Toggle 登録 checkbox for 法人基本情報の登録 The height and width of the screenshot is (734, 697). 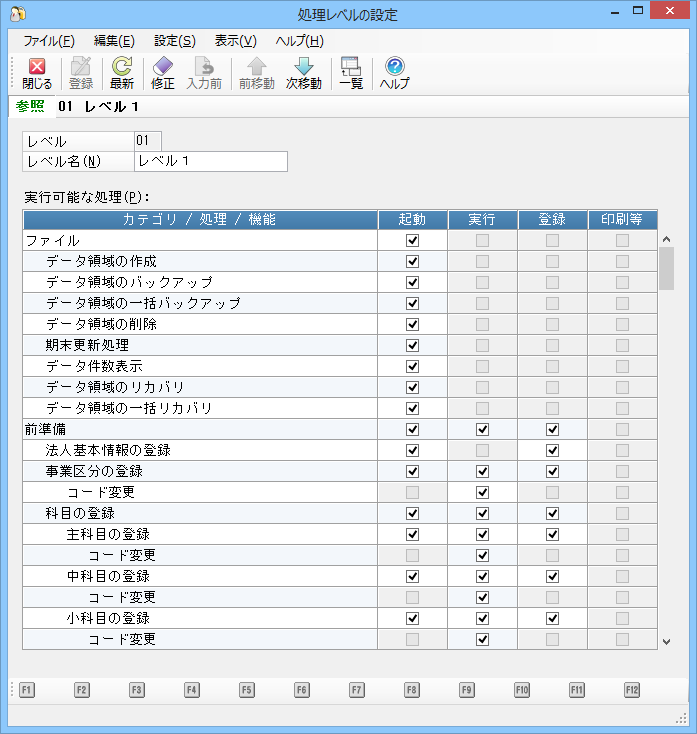click(552, 450)
